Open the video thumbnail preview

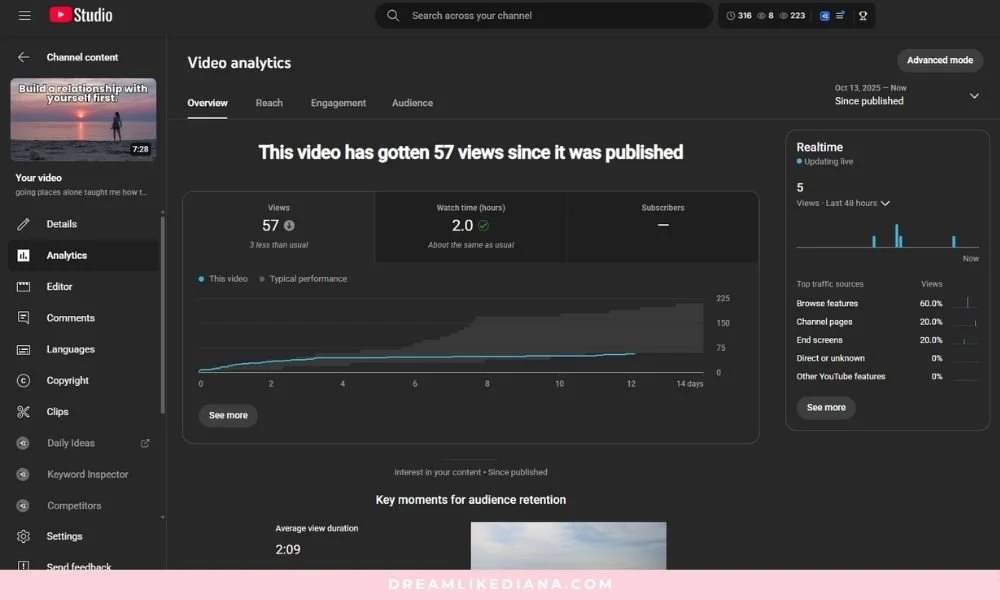83,119
